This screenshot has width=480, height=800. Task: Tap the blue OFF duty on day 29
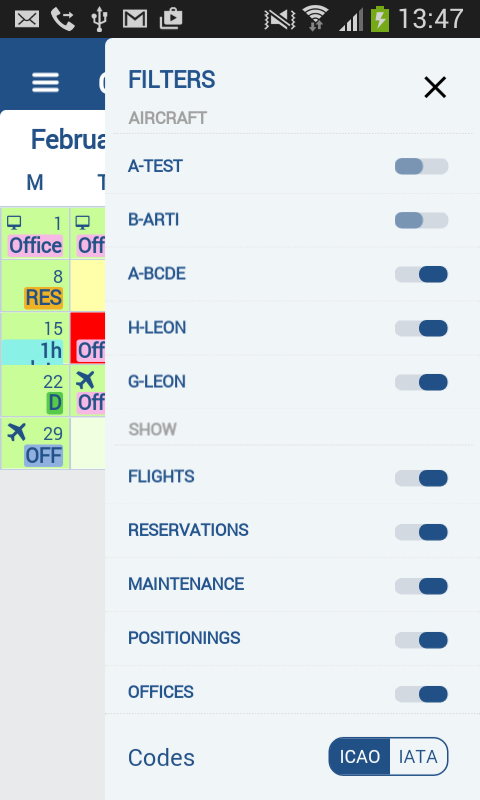click(43, 455)
